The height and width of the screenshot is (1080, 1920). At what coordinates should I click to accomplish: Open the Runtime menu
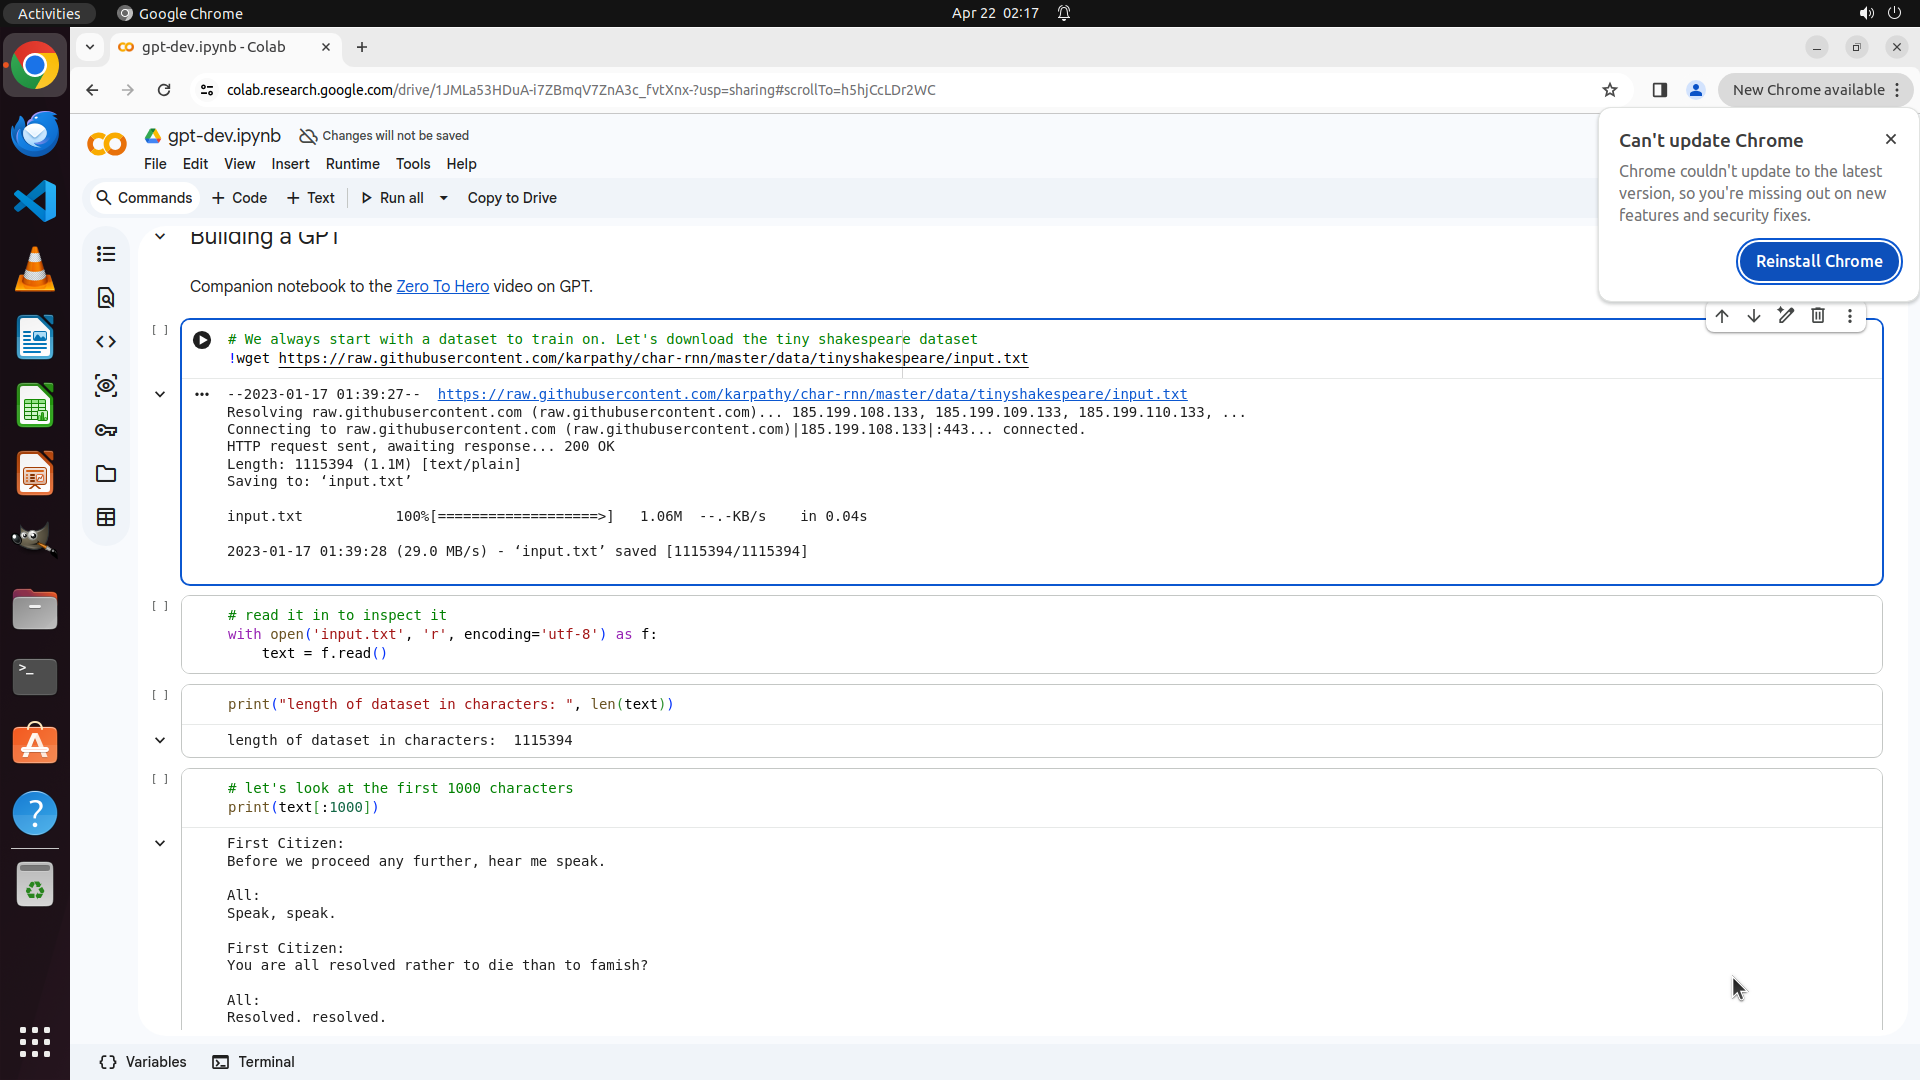point(352,164)
